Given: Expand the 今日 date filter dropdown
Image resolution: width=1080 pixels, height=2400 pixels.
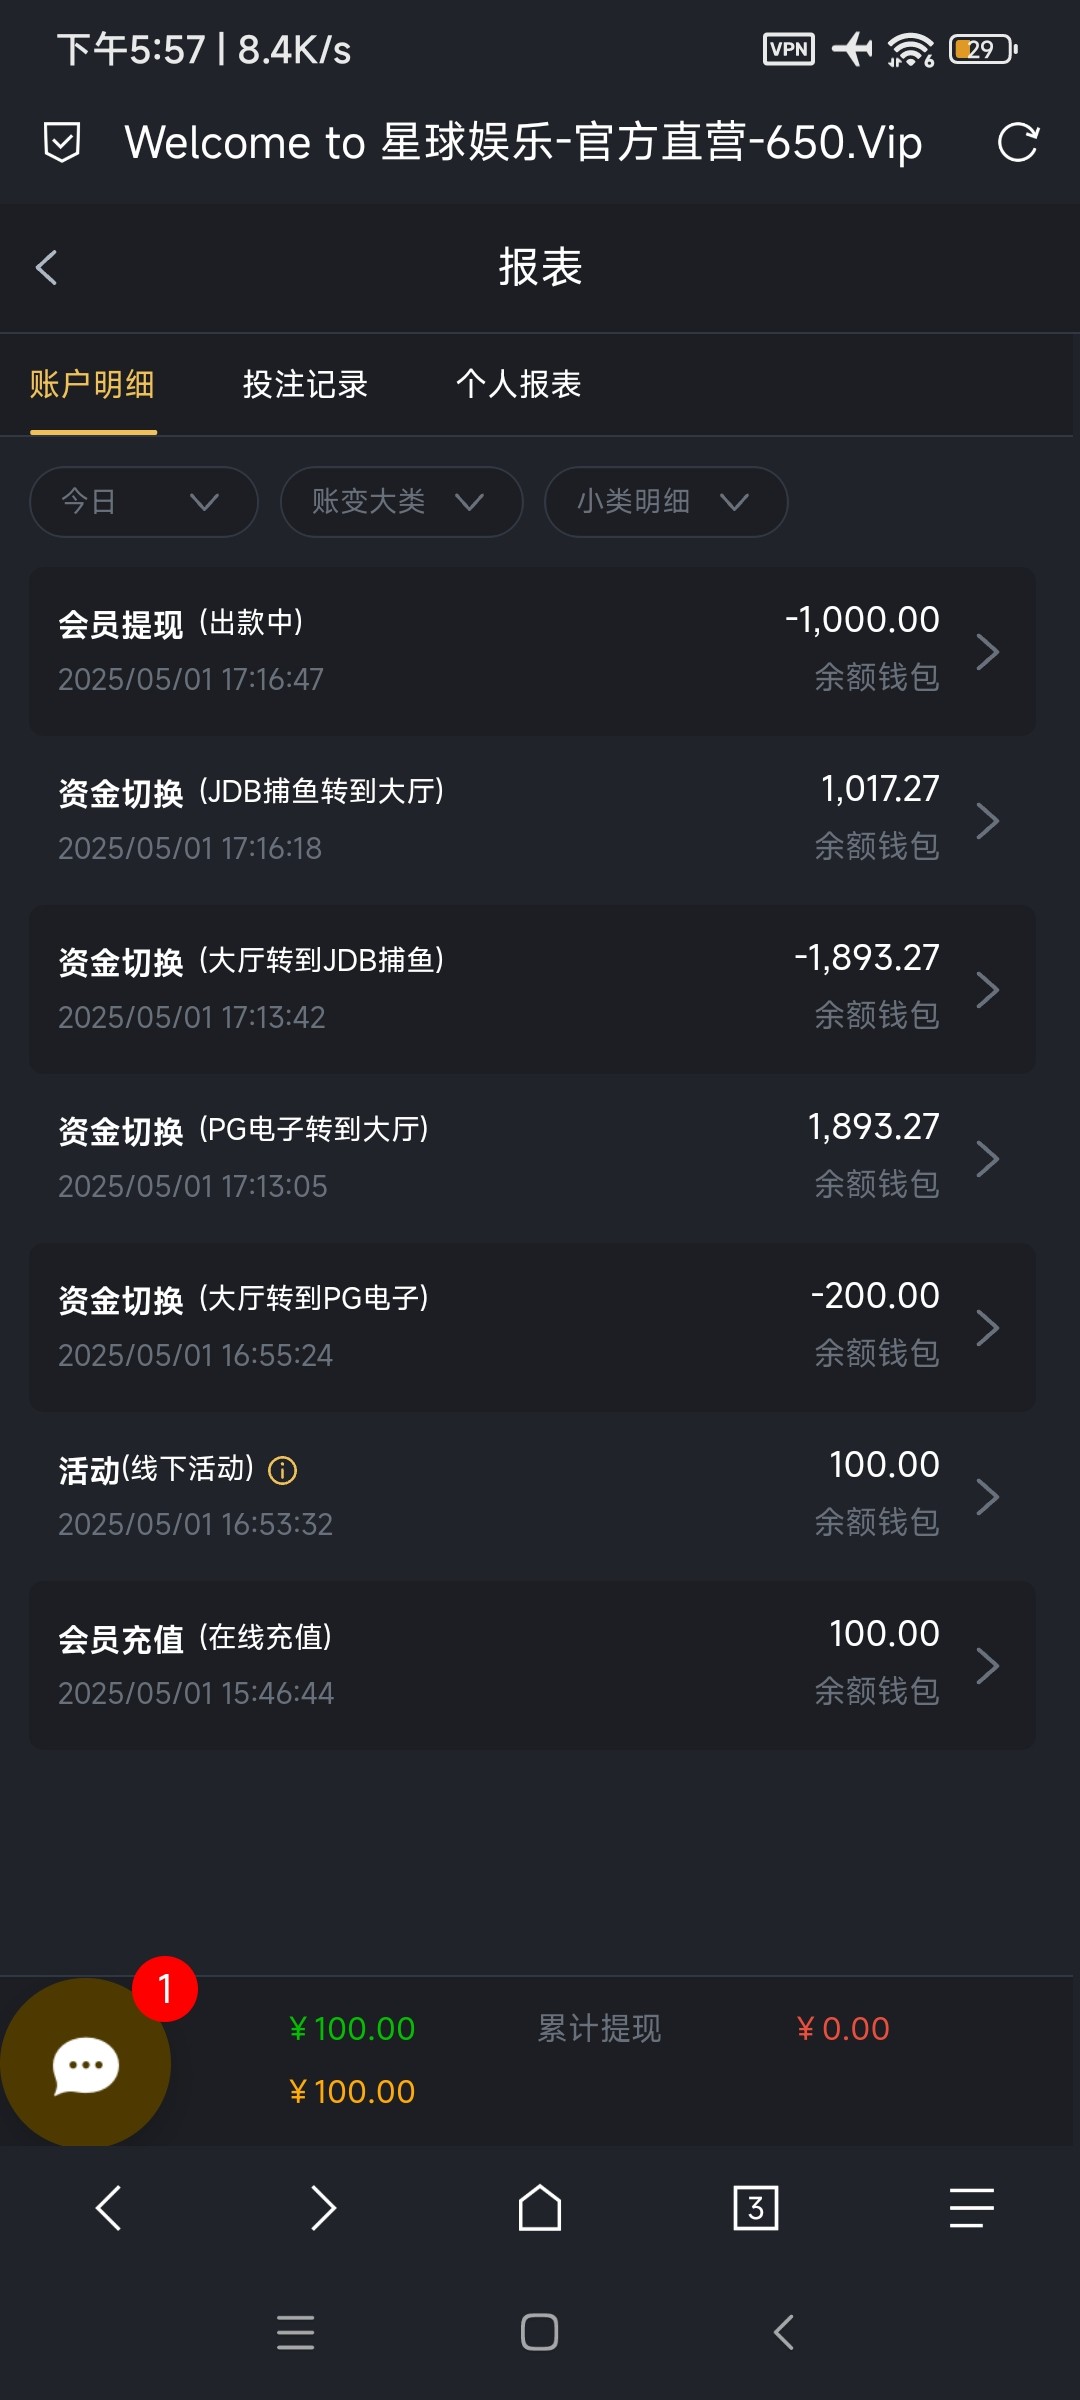Looking at the screenshot, I should 144,501.
